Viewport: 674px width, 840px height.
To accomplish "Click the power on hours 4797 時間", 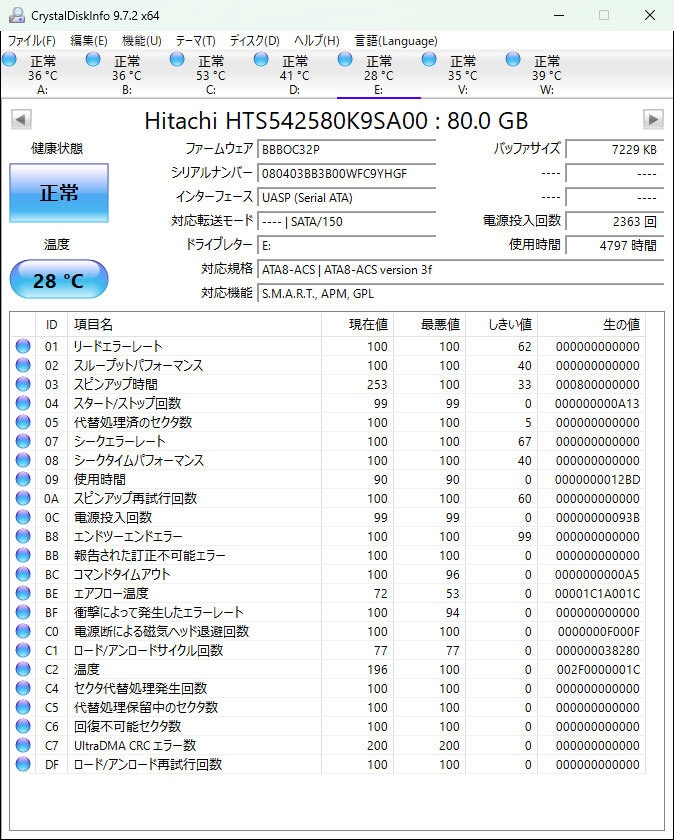I will (615, 245).
